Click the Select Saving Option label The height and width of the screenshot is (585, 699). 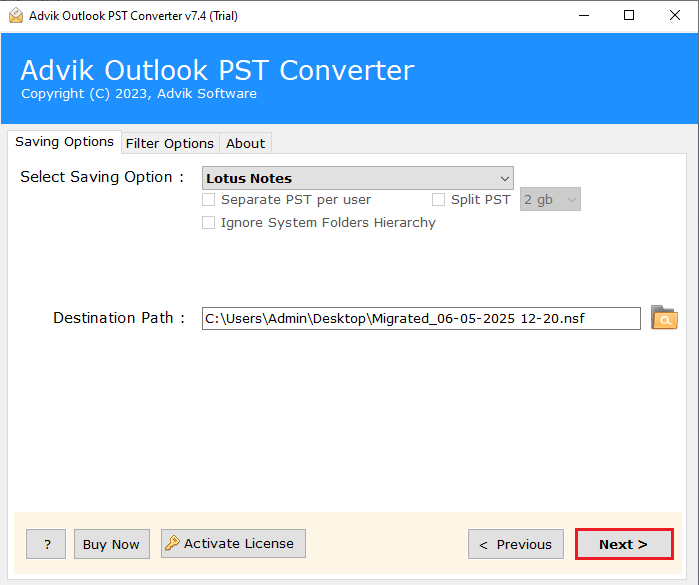(102, 177)
